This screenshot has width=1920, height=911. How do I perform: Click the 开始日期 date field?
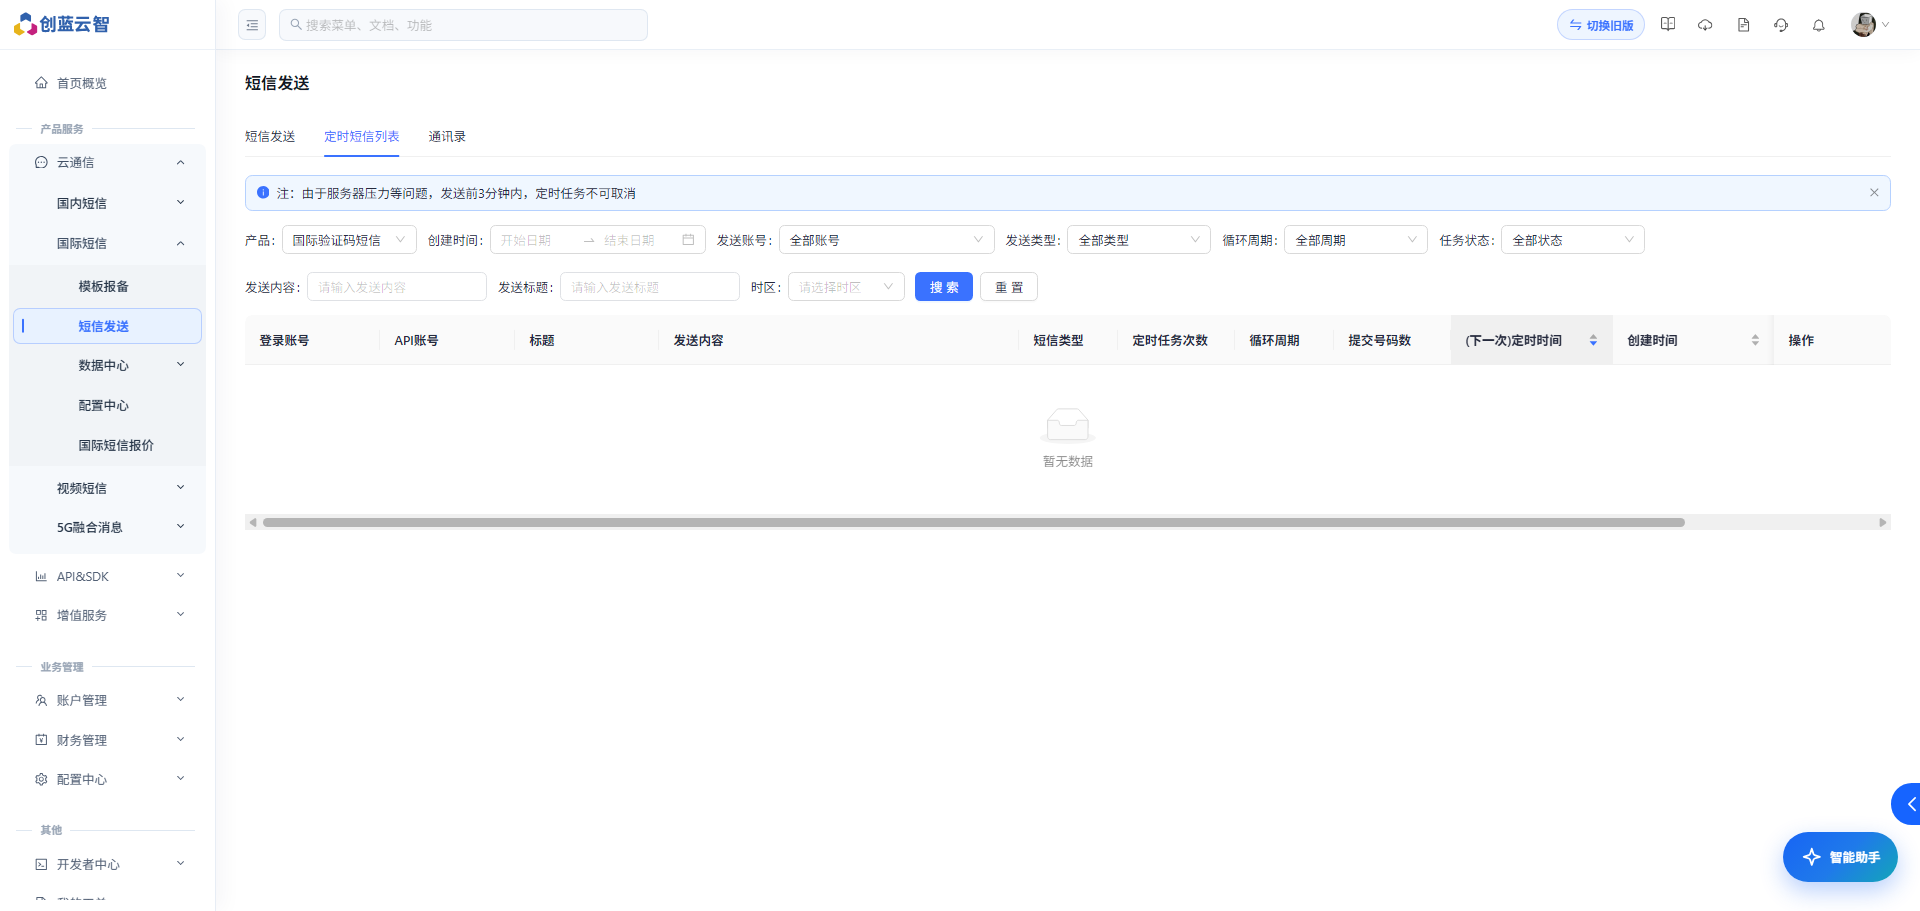tap(535, 240)
